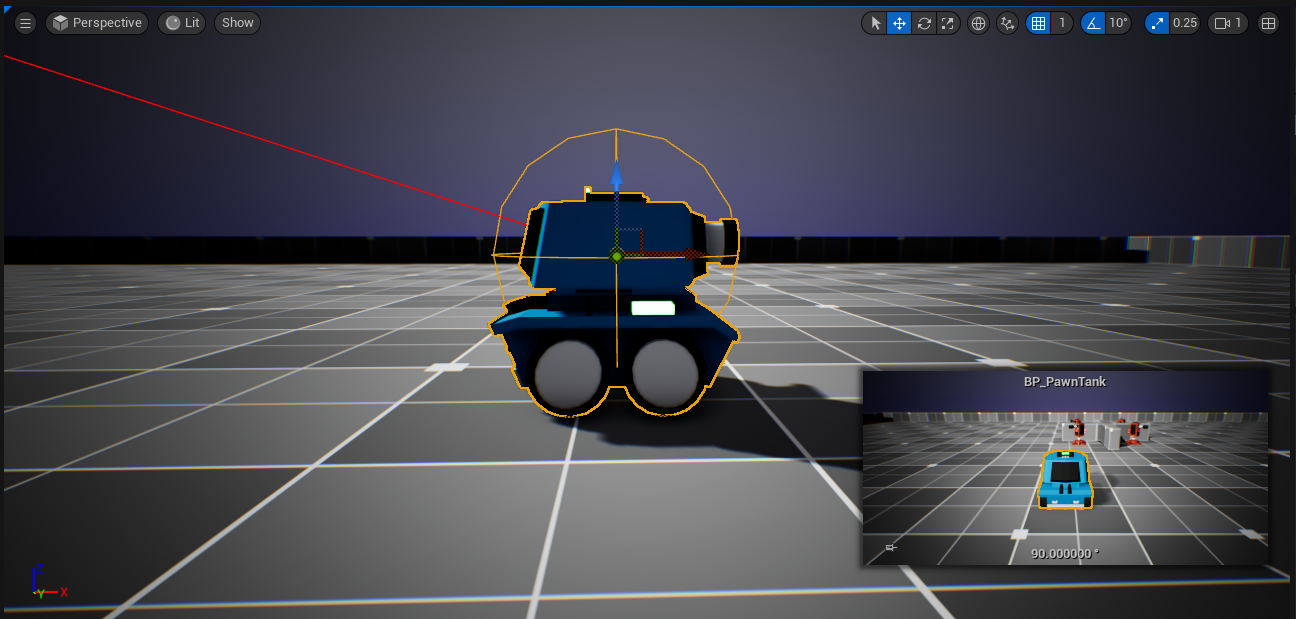Click the BP_PawnTank preview title
1296x619 pixels.
1065,382
